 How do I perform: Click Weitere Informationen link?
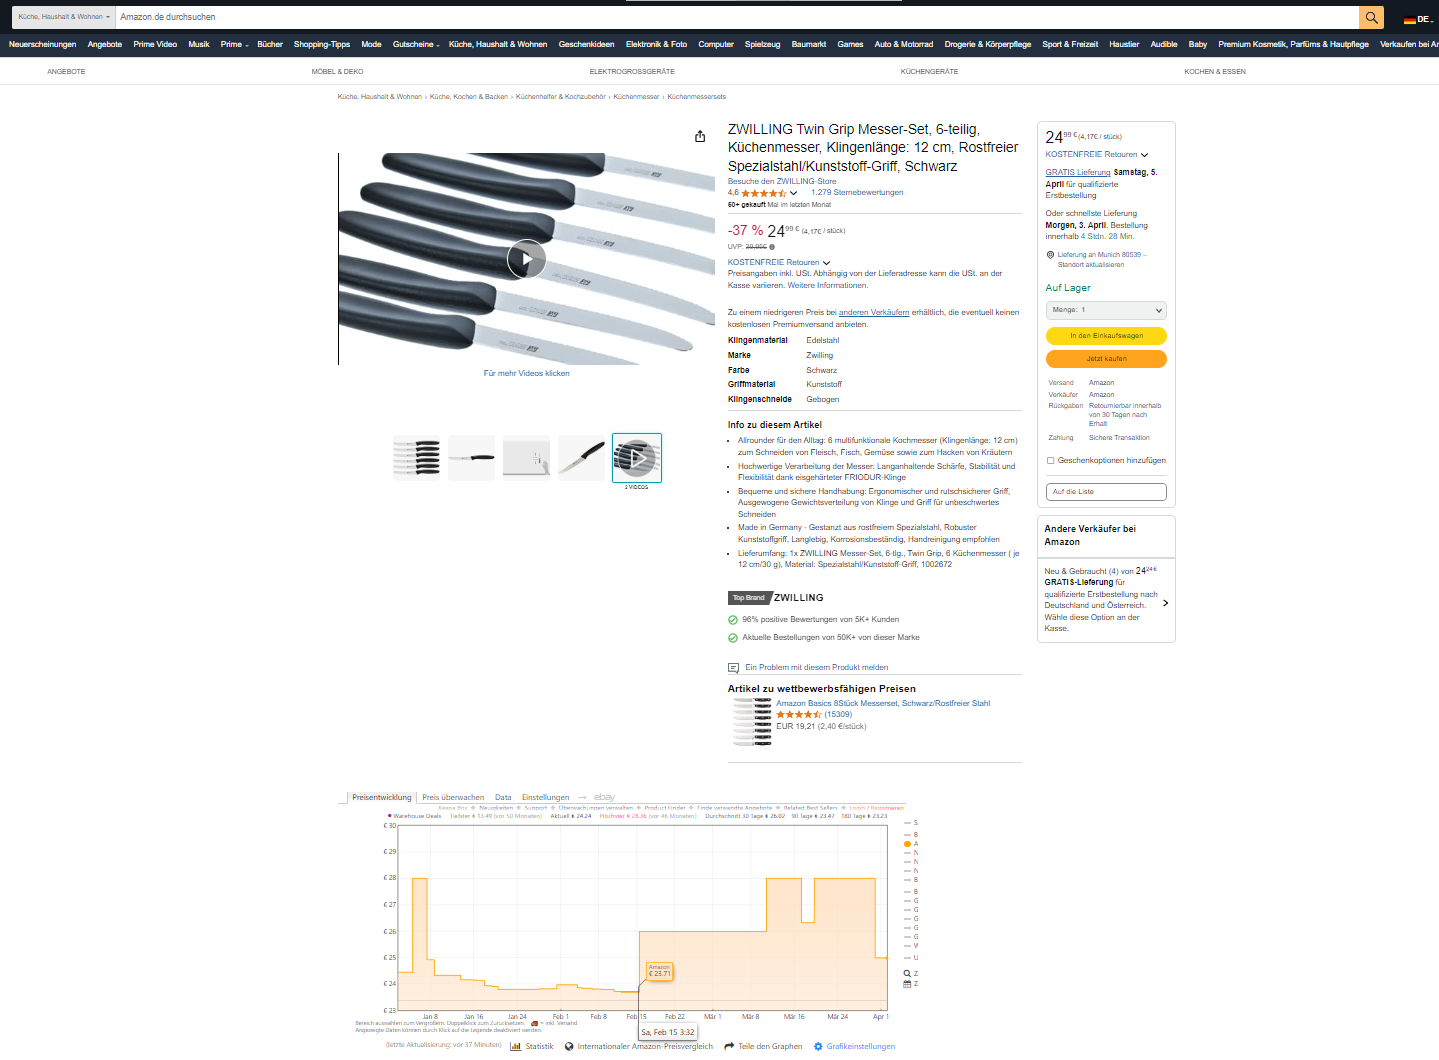pos(827,286)
